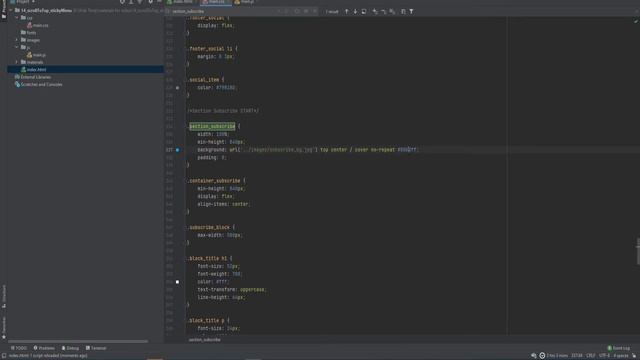Switch to main.css editor tab

pyautogui.click(x=216, y=2)
